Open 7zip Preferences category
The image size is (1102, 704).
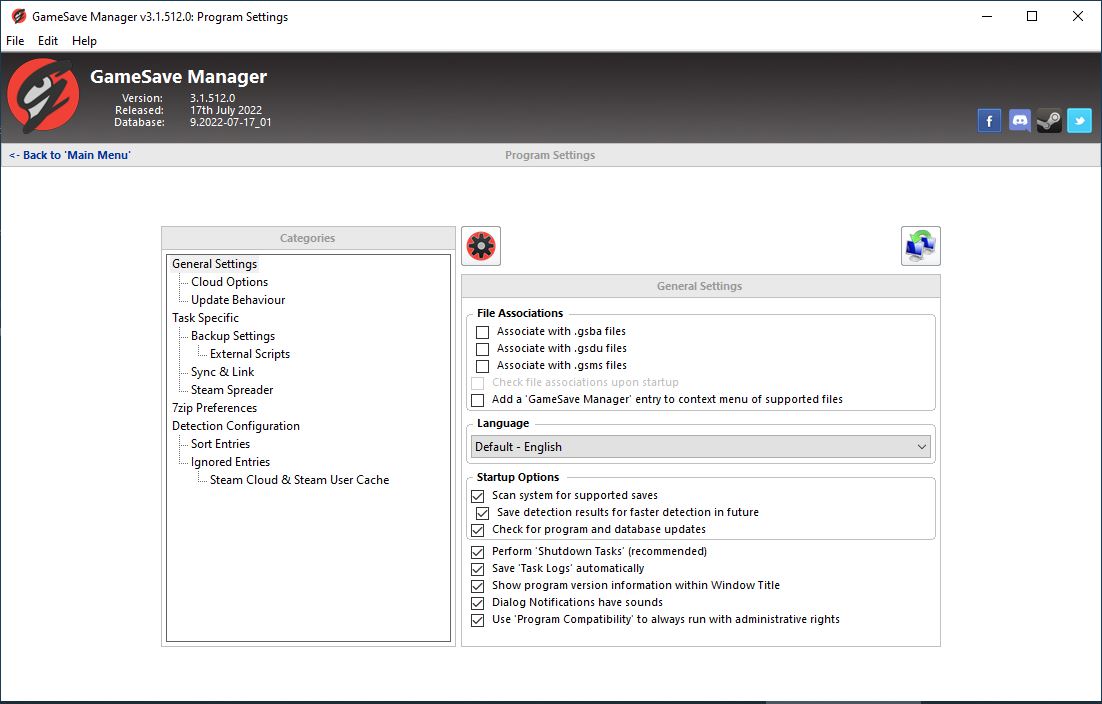(214, 408)
